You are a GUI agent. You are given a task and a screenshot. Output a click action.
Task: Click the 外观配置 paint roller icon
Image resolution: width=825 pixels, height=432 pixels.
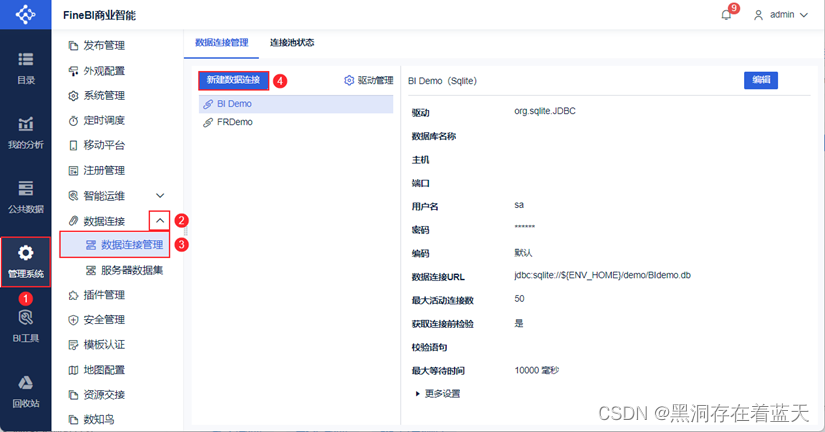click(73, 71)
